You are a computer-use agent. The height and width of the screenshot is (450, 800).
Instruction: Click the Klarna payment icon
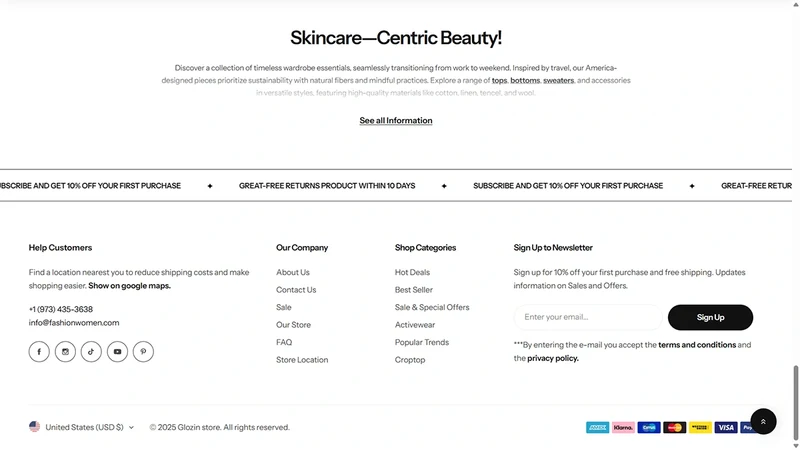click(x=623, y=428)
